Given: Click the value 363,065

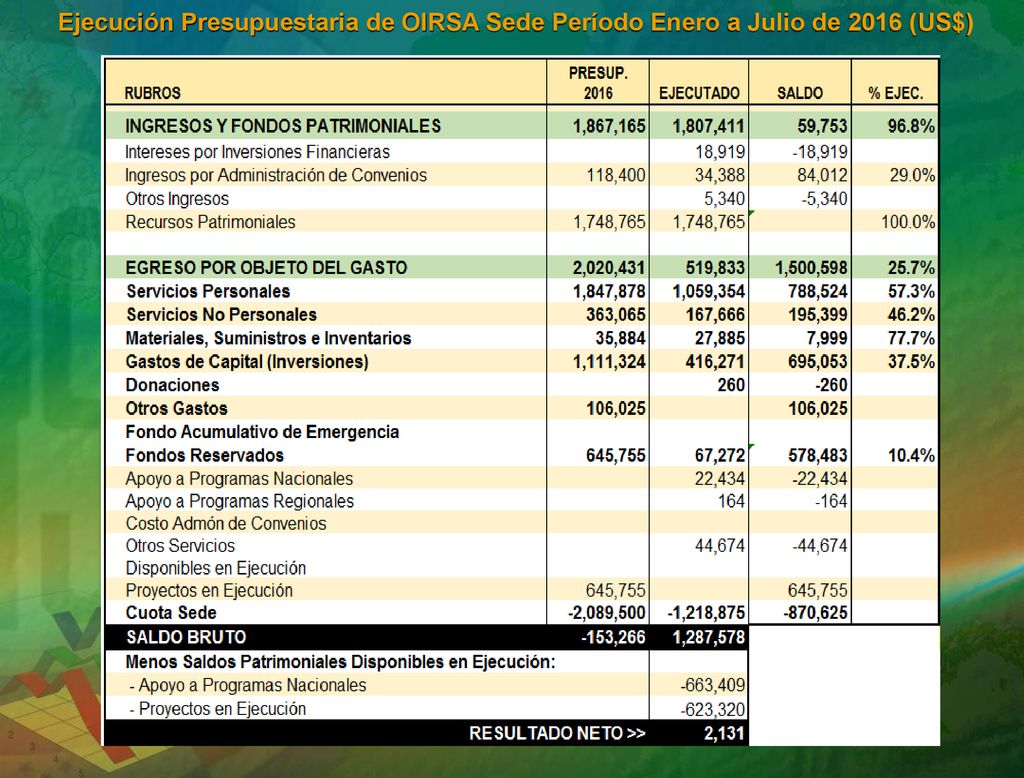Looking at the screenshot, I should point(615,314).
